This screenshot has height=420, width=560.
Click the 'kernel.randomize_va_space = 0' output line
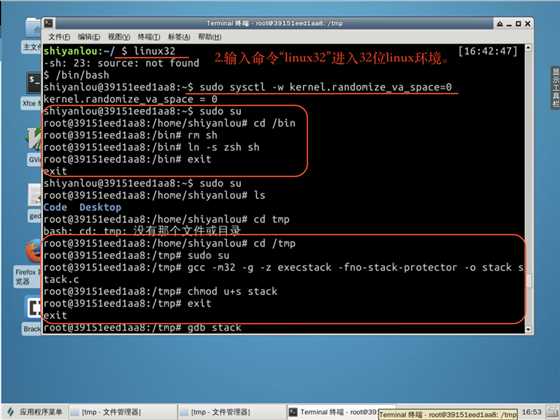[x=130, y=99]
